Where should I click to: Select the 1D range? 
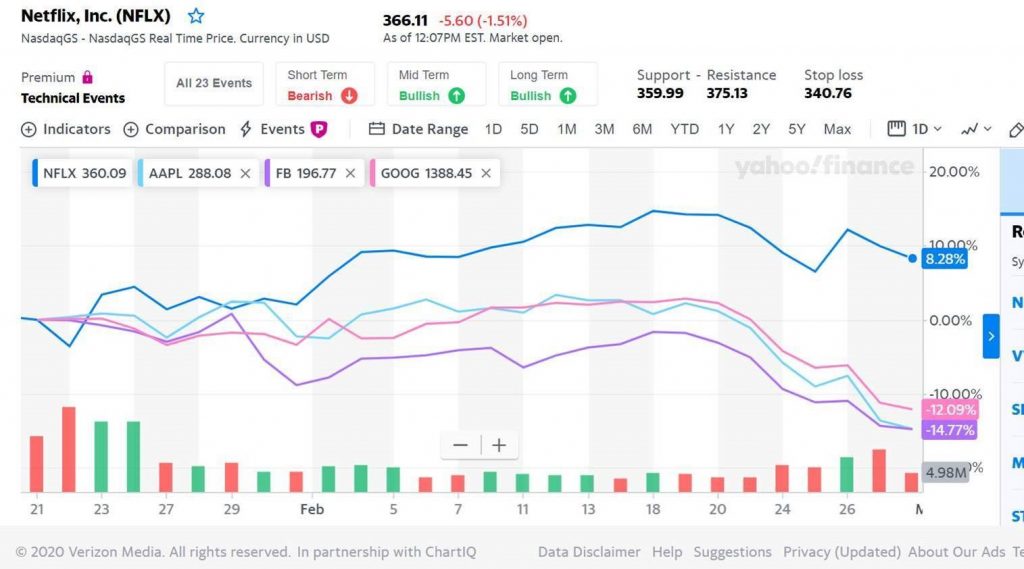493,129
